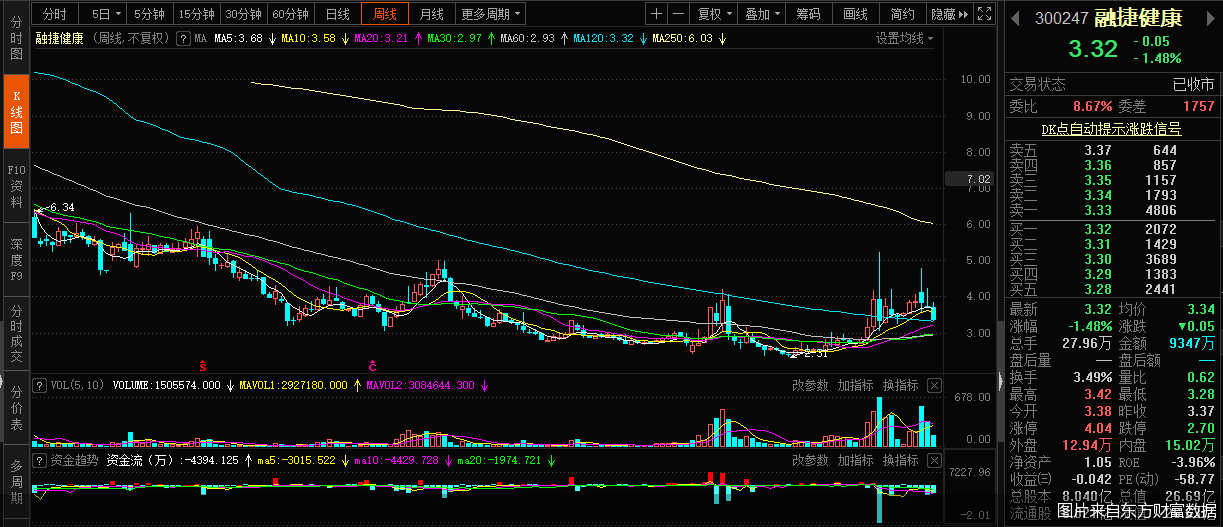Click 加指标 in VOL panel
Image resolution: width=1223 pixels, height=527 pixels.
[856, 385]
